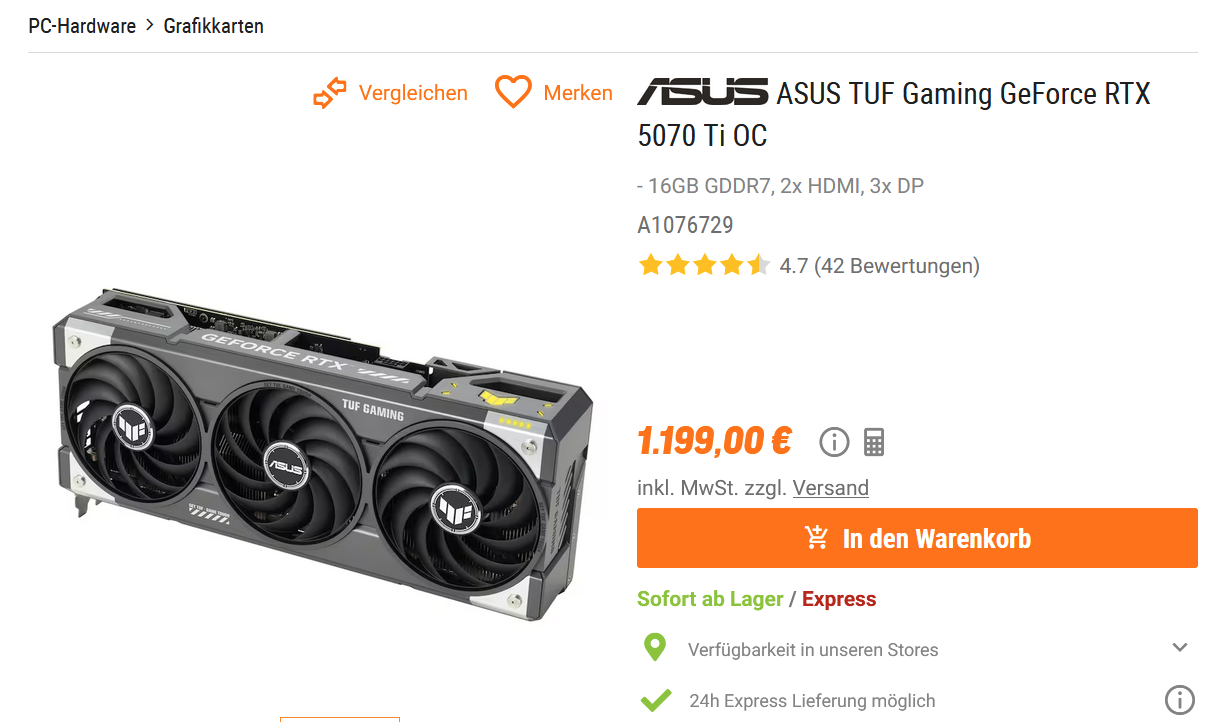Add product via In den Warenkorb

917,538
